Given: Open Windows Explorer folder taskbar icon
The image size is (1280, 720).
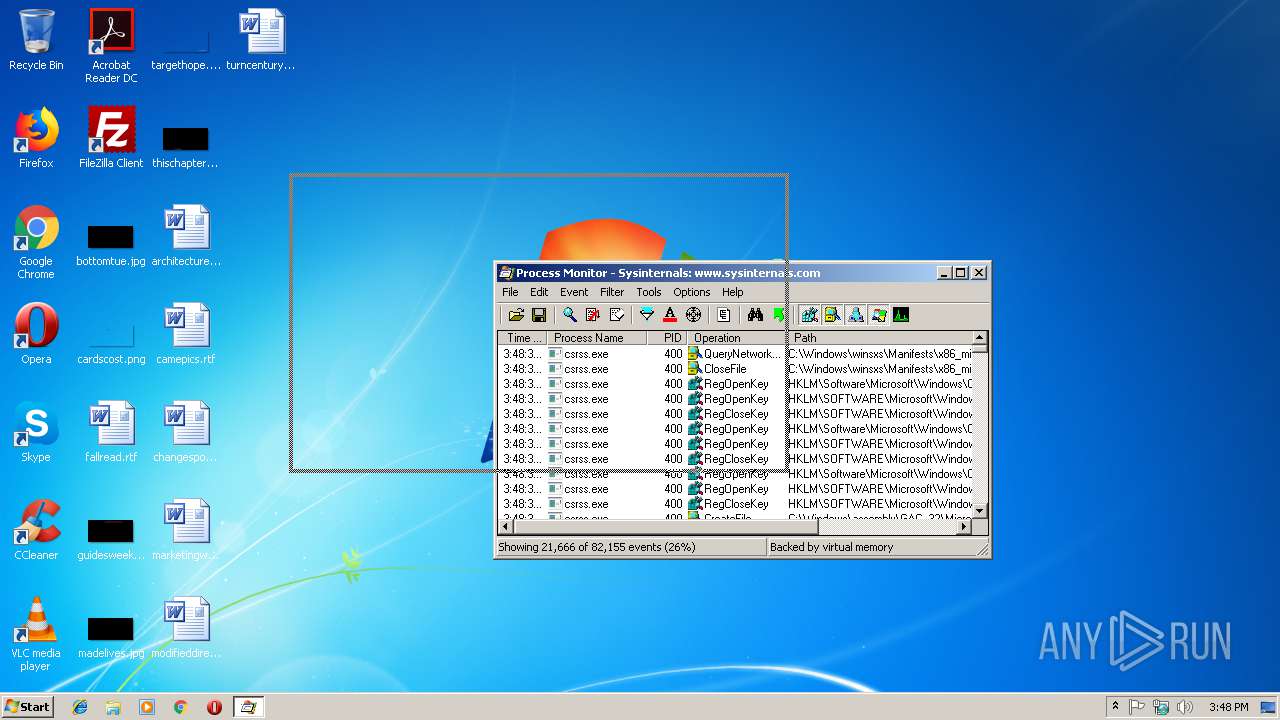Looking at the screenshot, I should pos(113,707).
